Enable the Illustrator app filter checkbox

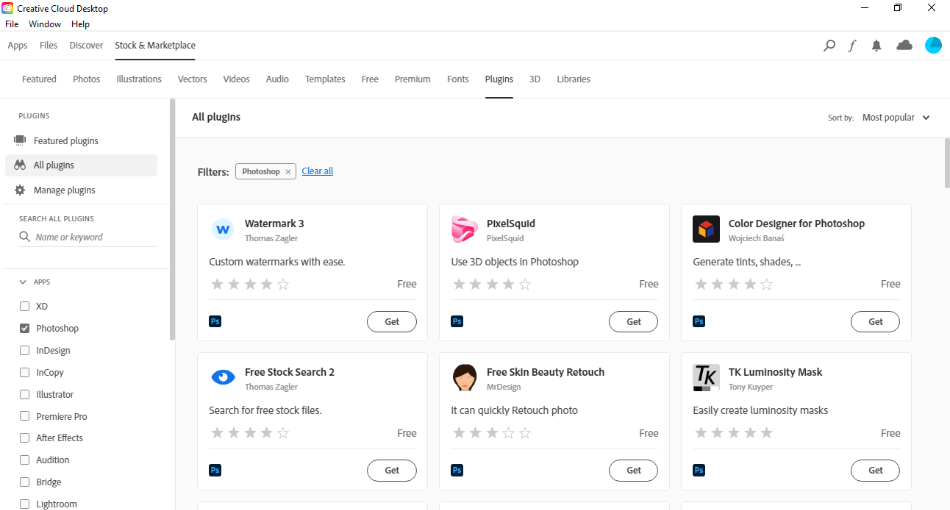click(x=25, y=394)
